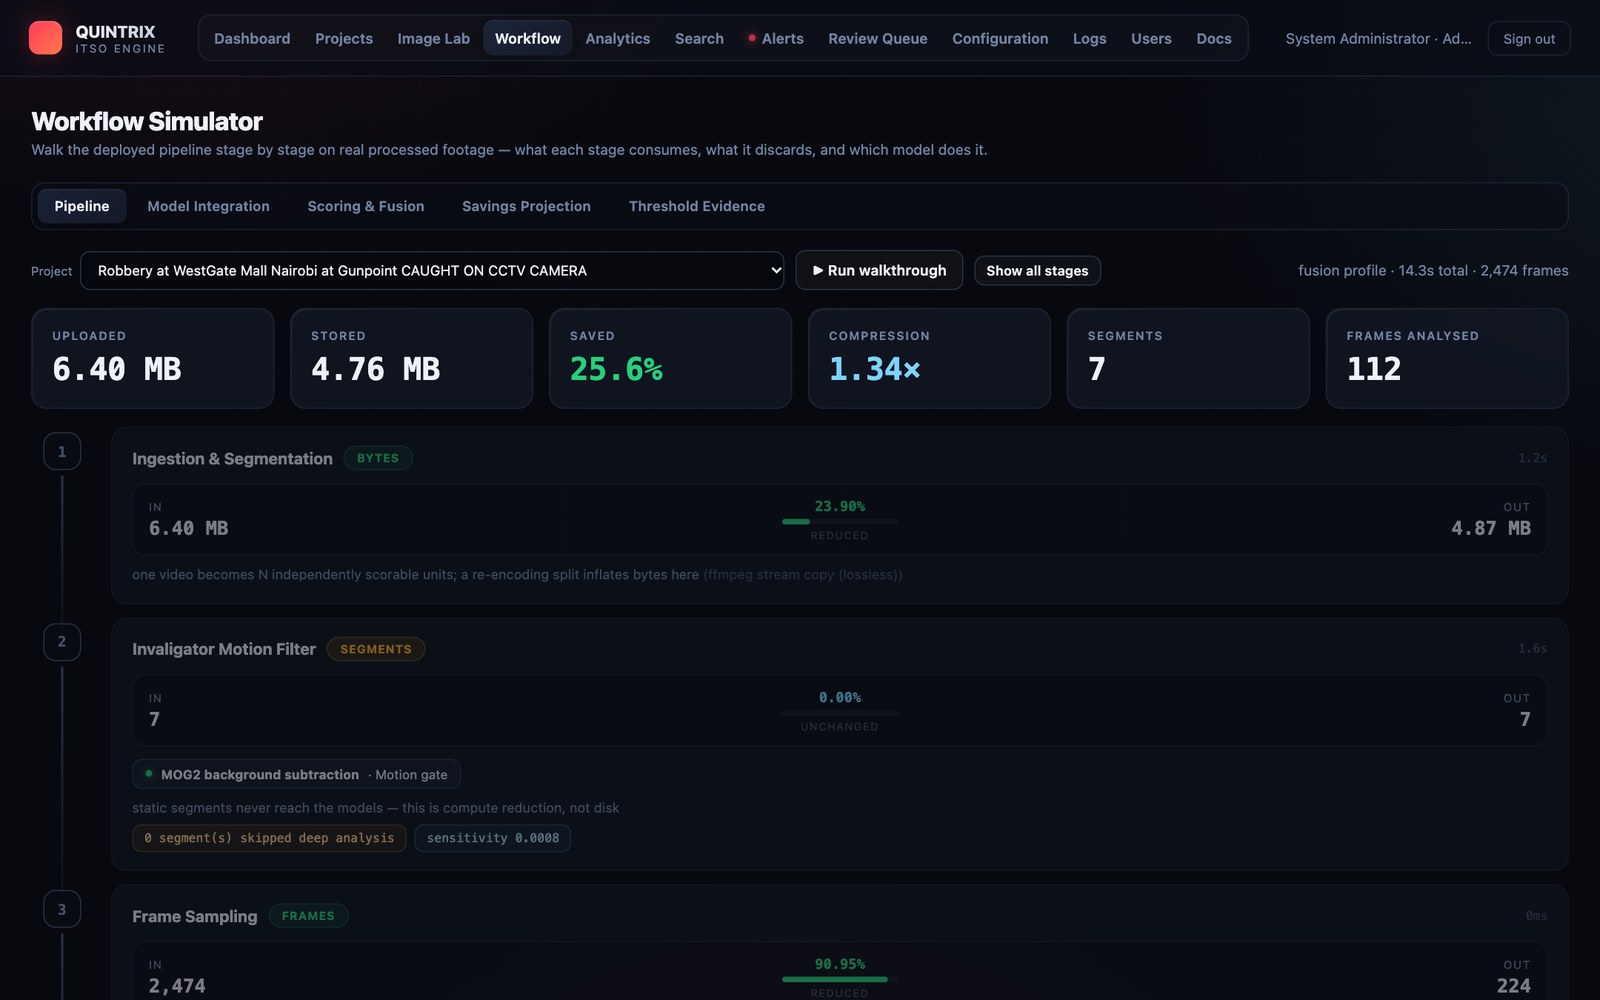This screenshot has width=1600, height=1000.
Task: Click System Administrator account label
Action: pyautogui.click(x=1378, y=38)
